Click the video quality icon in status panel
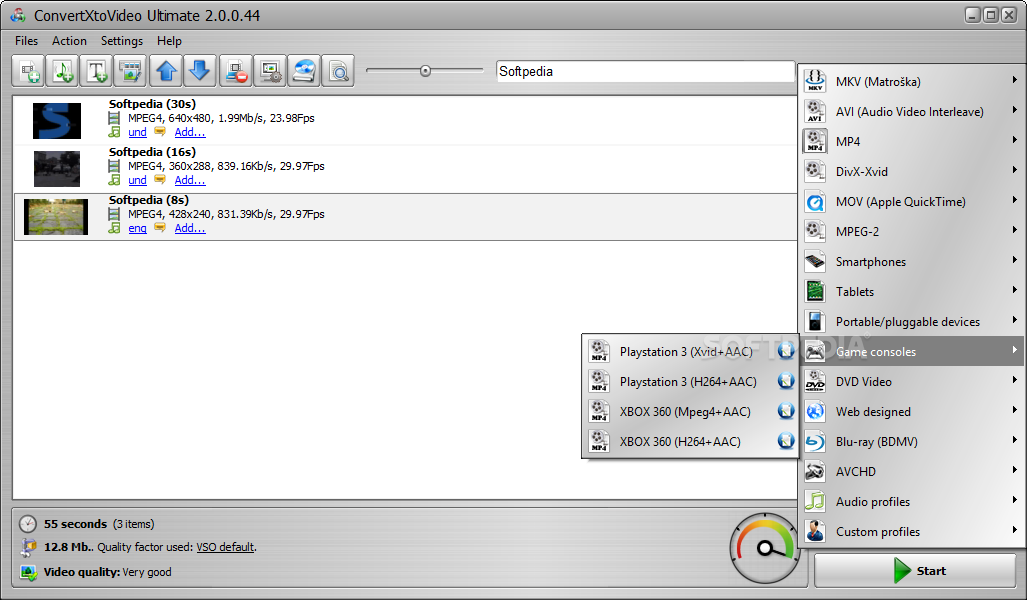 coord(28,572)
